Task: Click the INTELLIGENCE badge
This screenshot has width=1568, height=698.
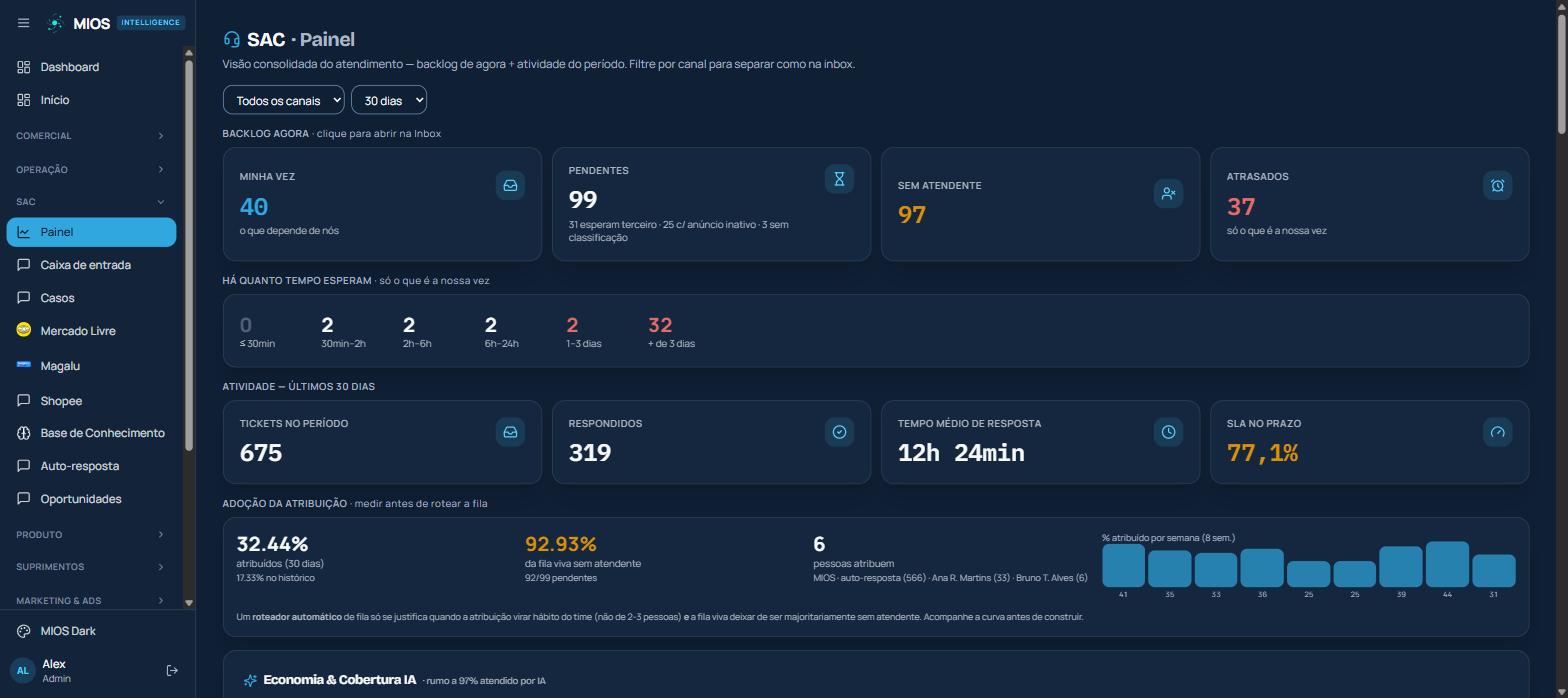Action: [x=151, y=22]
